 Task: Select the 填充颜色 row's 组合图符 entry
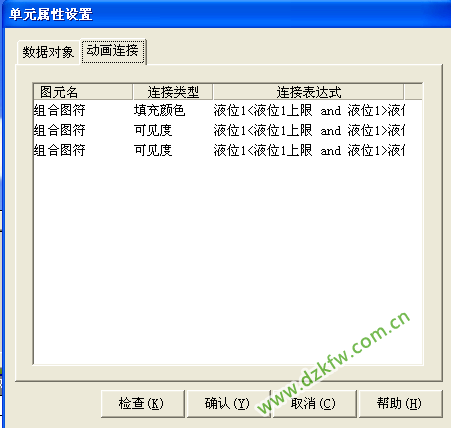(x=59, y=110)
